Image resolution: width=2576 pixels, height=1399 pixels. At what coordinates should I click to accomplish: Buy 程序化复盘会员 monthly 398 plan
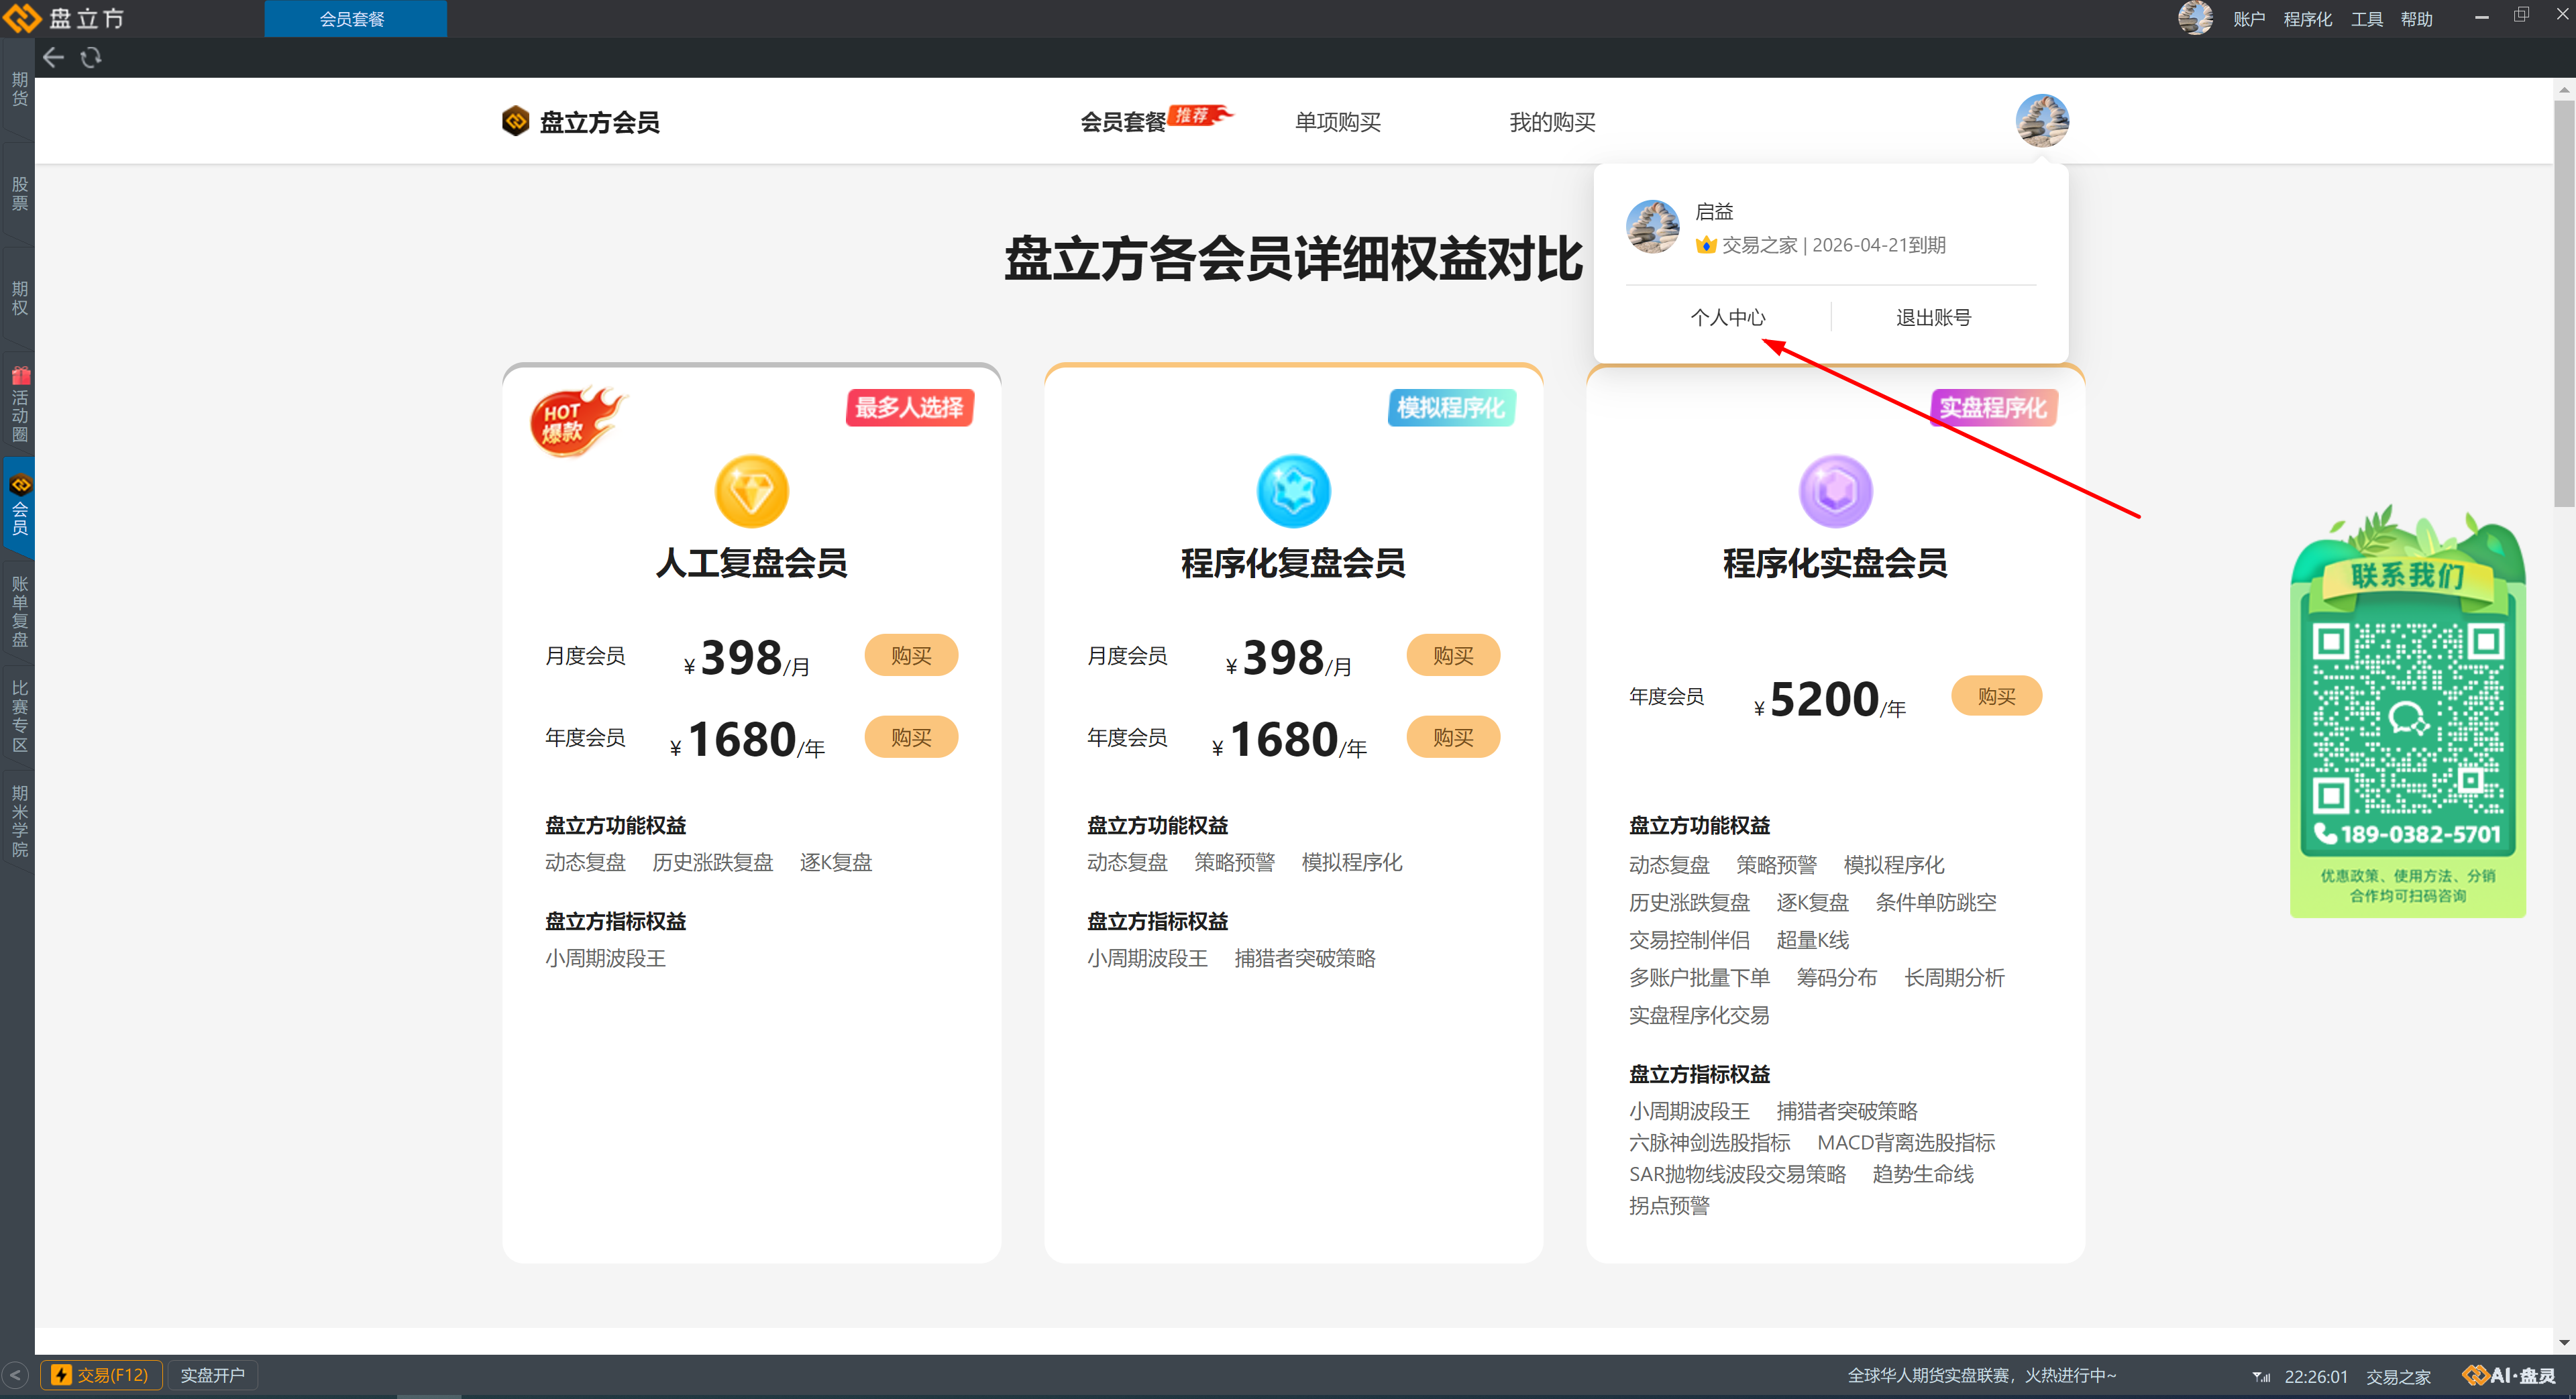coord(1453,655)
